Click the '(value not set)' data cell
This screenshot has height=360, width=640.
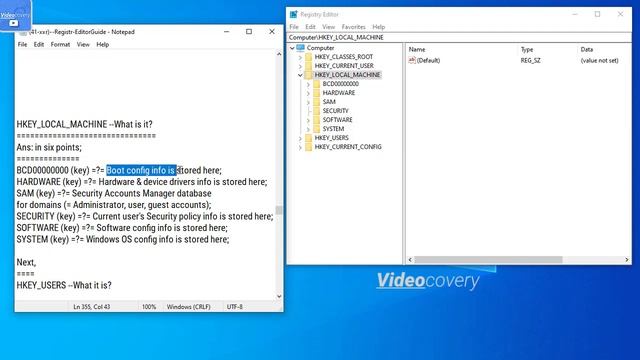coord(599,60)
